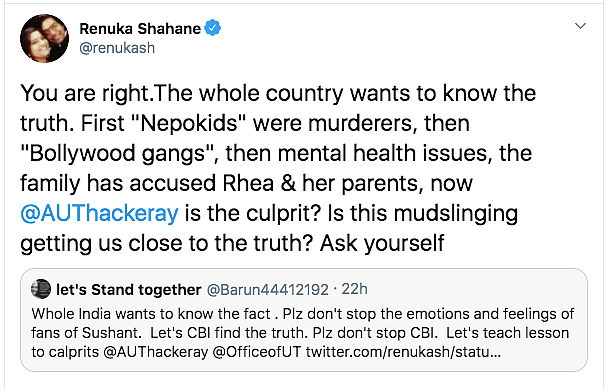This screenshot has width=610, height=389.
Task: Click the blue @AUThackeray mention
Action: point(100,213)
